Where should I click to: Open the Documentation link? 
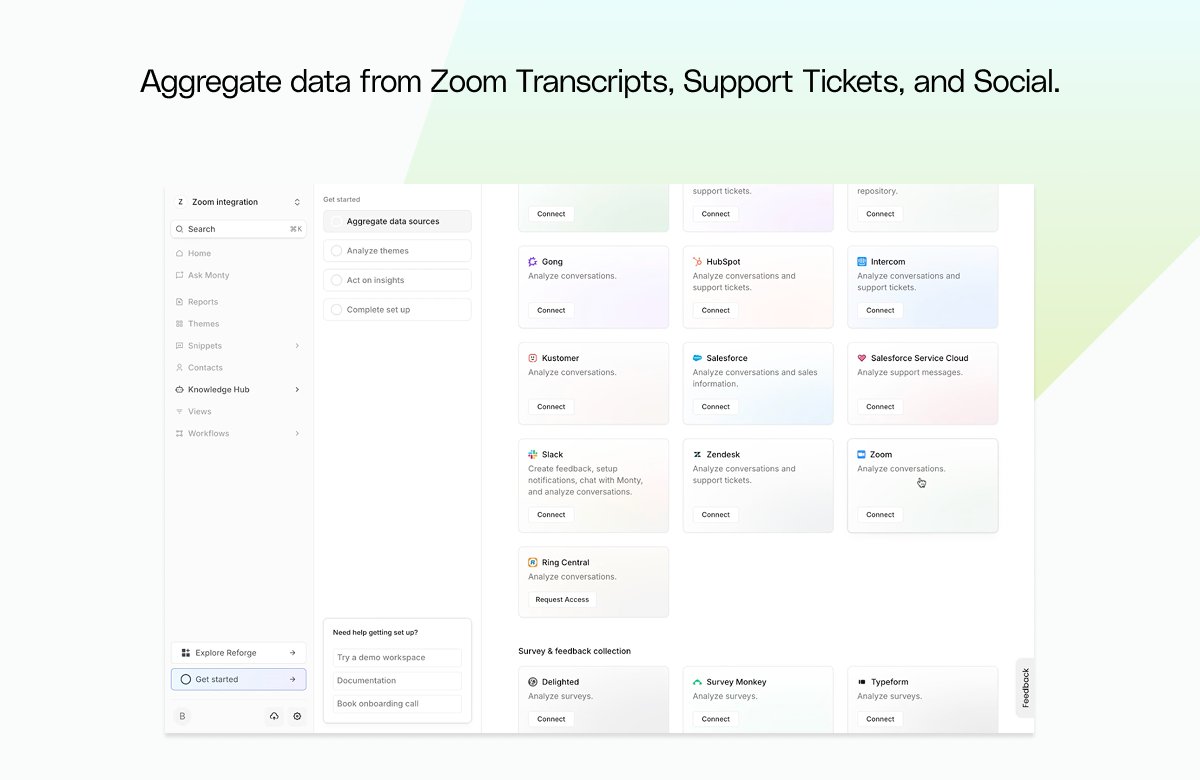click(x=397, y=681)
